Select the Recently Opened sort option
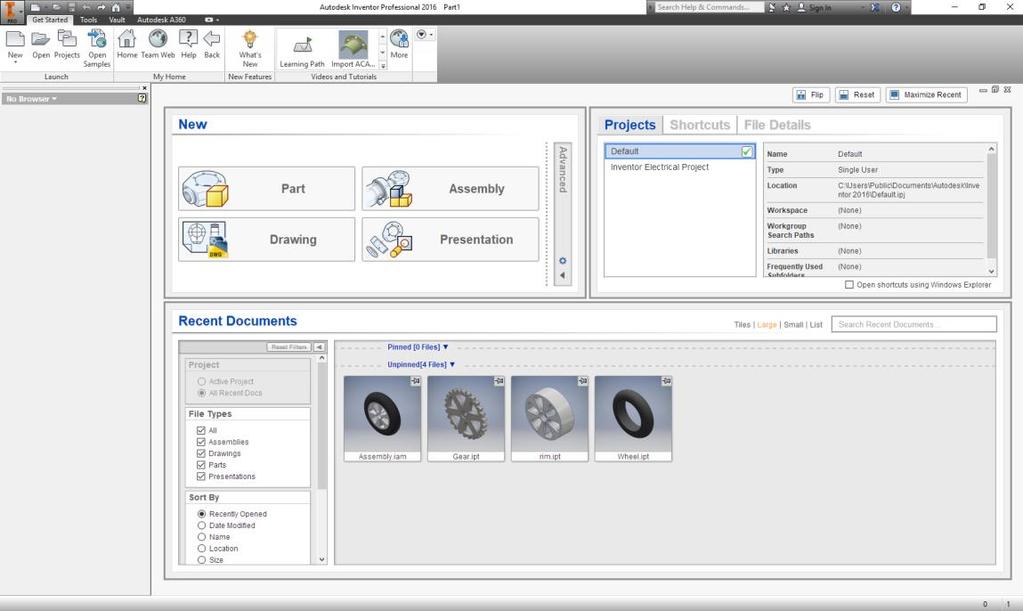Screen dimensions: 1023x611 (x=202, y=514)
